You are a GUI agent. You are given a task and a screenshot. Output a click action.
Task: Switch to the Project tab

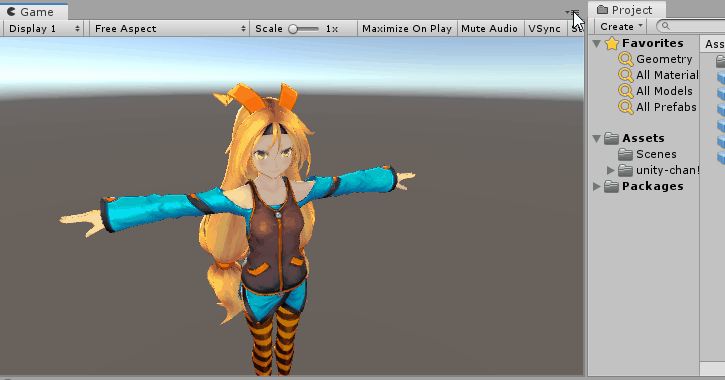pos(627,10)
